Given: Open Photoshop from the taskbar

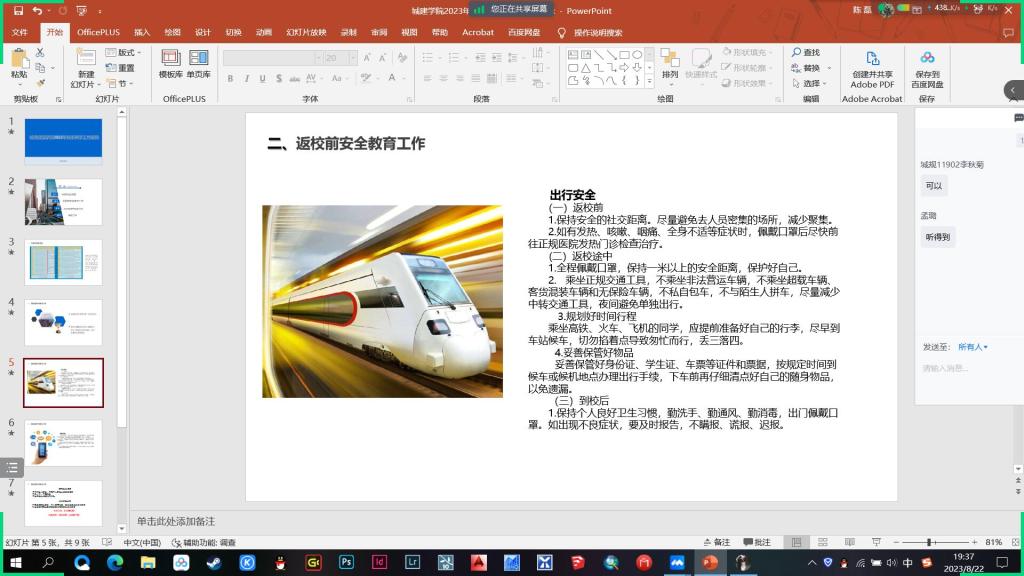Looking at the screenshot, I should pos(346,563).
